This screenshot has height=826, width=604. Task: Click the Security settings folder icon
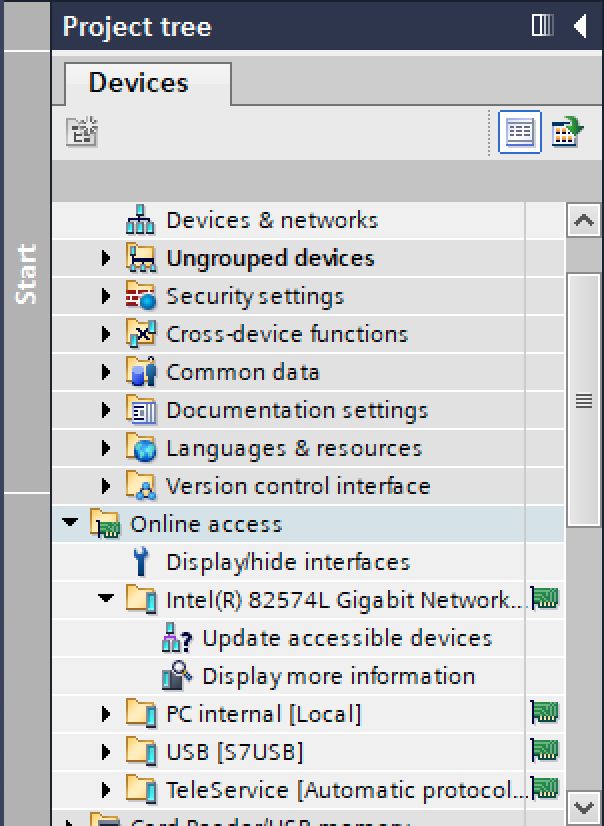click(x=140, y=297)
